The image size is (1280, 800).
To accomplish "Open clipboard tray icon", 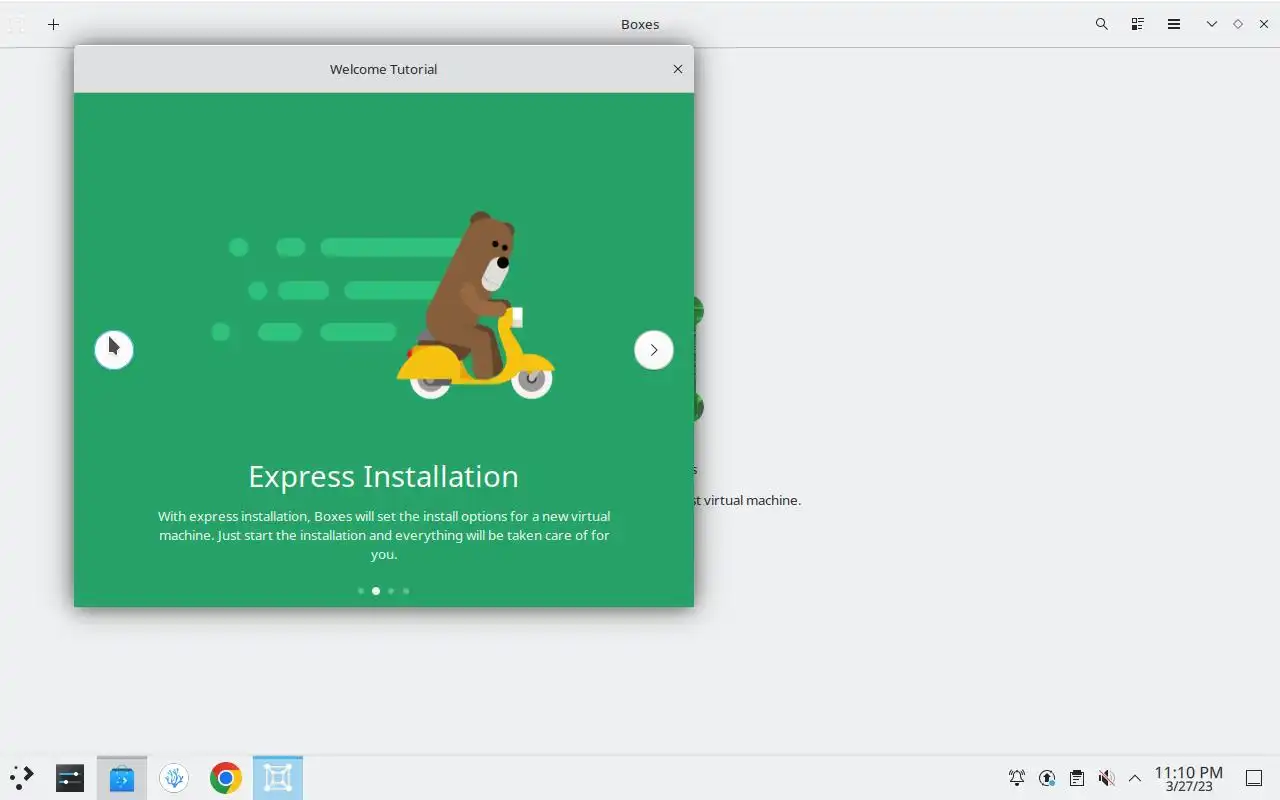I will [1077, 778].
